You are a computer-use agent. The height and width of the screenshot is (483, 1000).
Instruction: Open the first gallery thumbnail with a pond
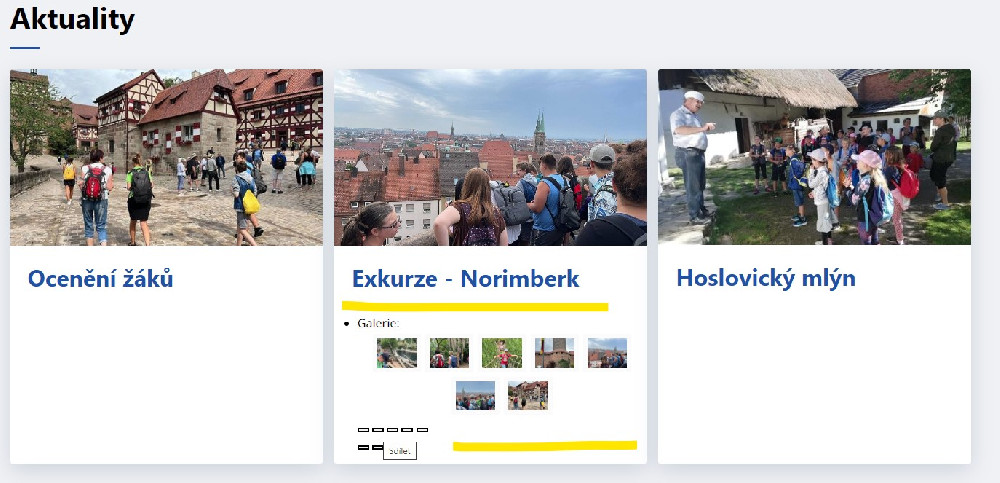397,353
